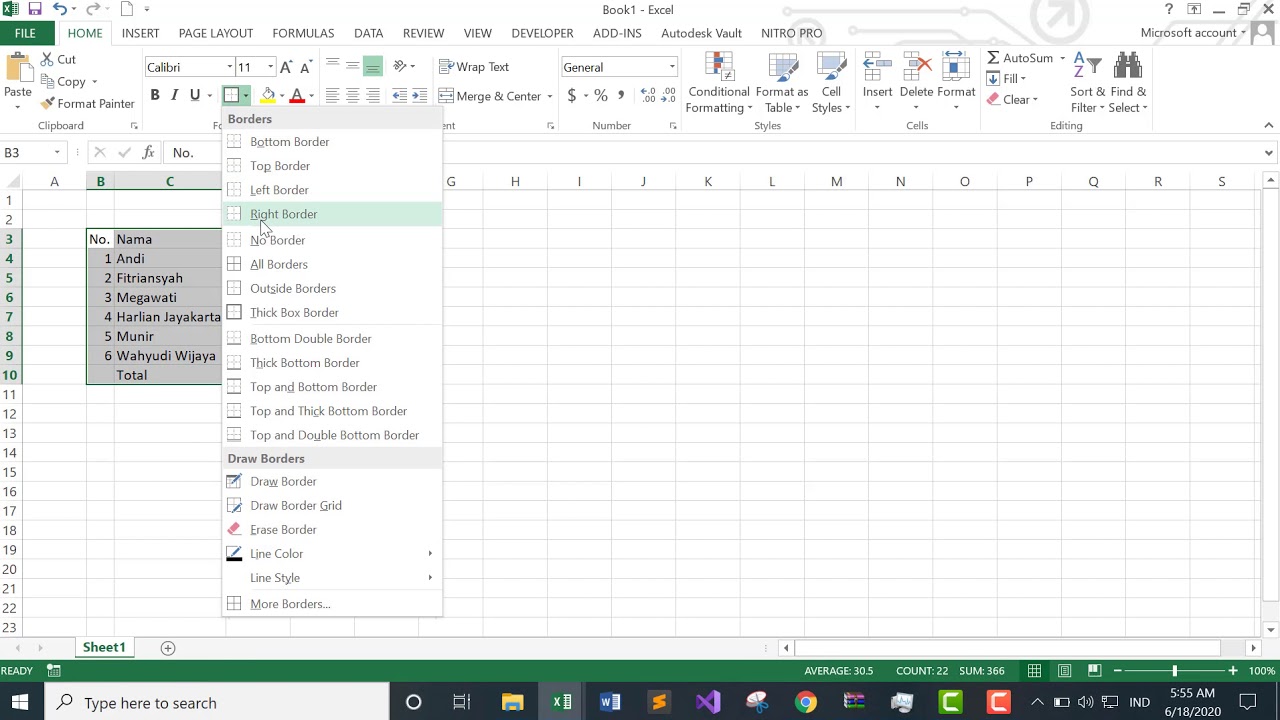This screenshot has width=1280, height=720.
Task: Click the Windows taskbar search box
Action: pyautogui.click(x=216, y=703)
